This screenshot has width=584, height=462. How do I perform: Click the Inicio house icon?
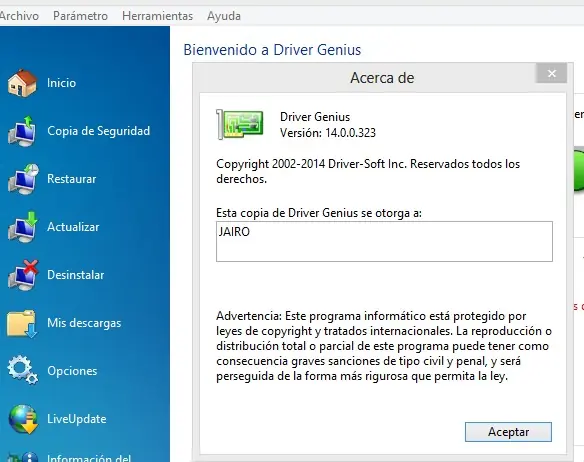[x=22, y=83]
